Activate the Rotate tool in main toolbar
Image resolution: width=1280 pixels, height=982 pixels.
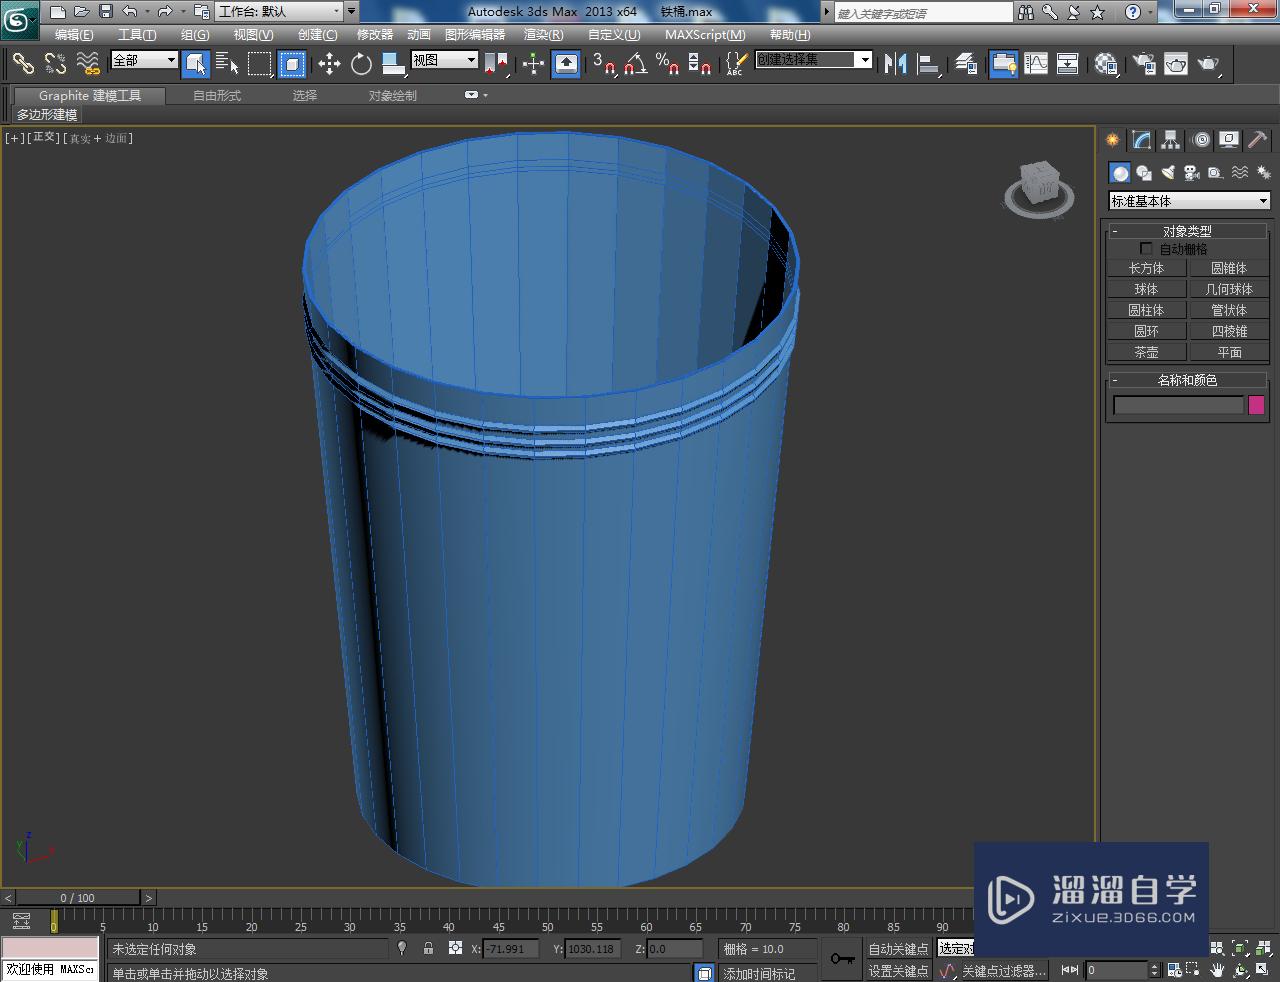pos(361,64)
